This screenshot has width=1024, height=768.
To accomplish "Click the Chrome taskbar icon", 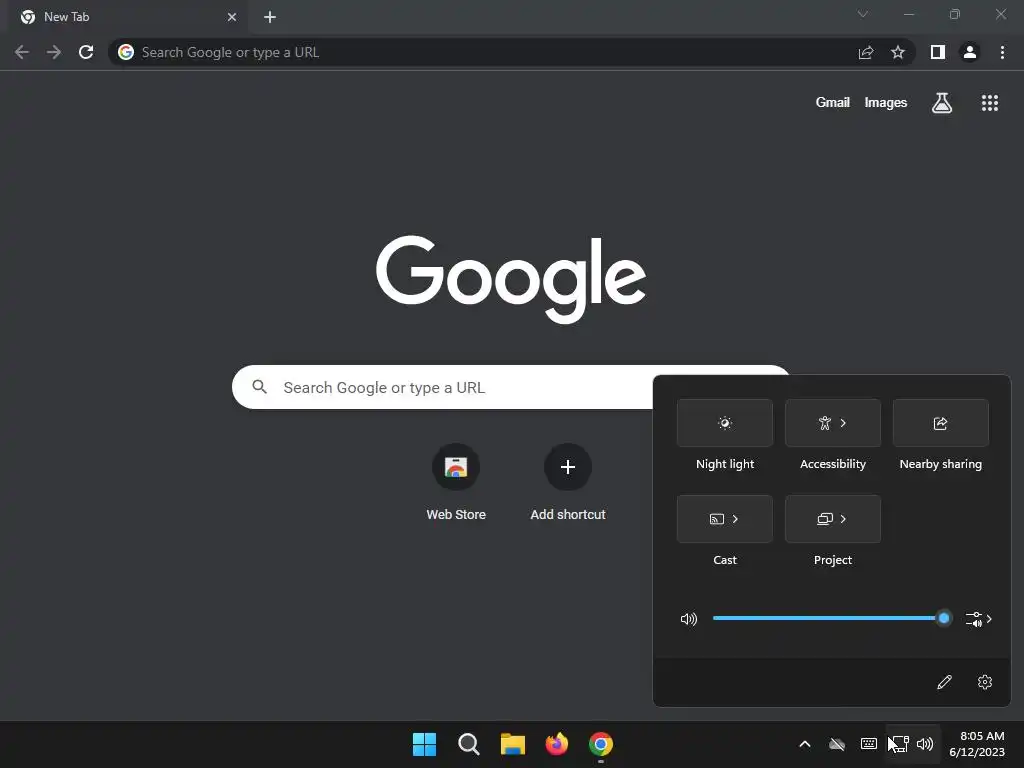I will tap(601, 744).
